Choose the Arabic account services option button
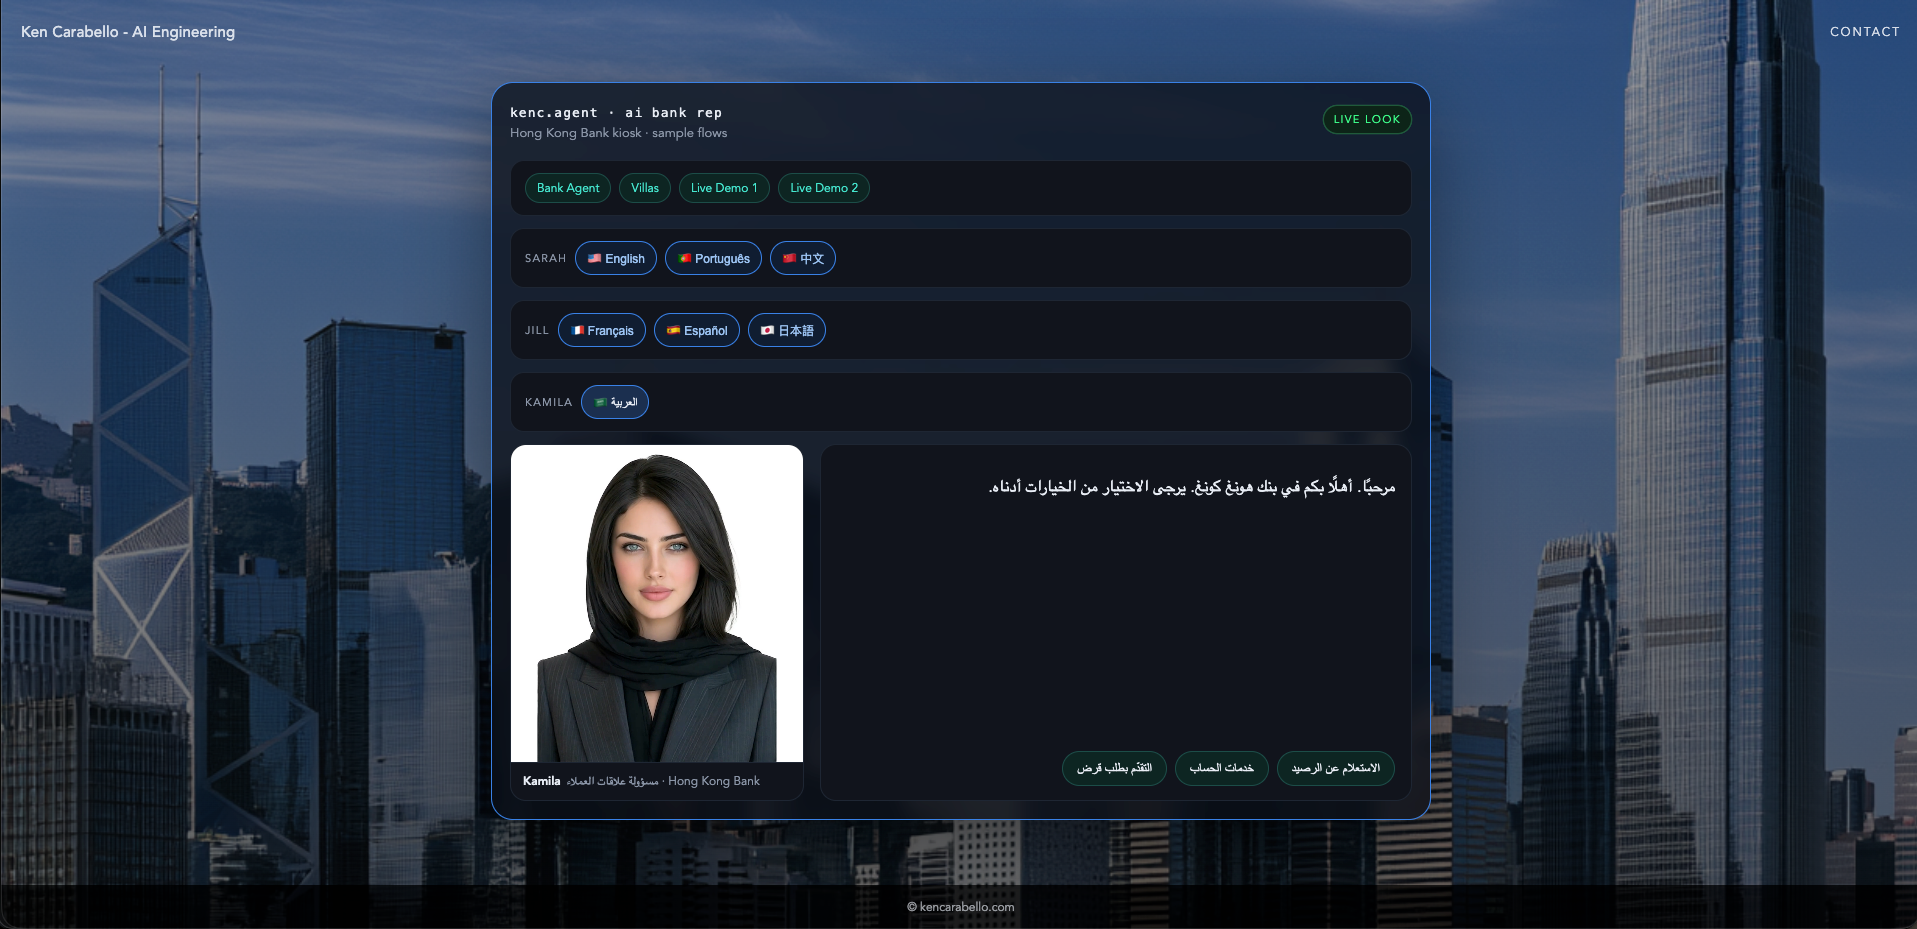This screenshot has height=929, width=1917. tap(1222, 768)
